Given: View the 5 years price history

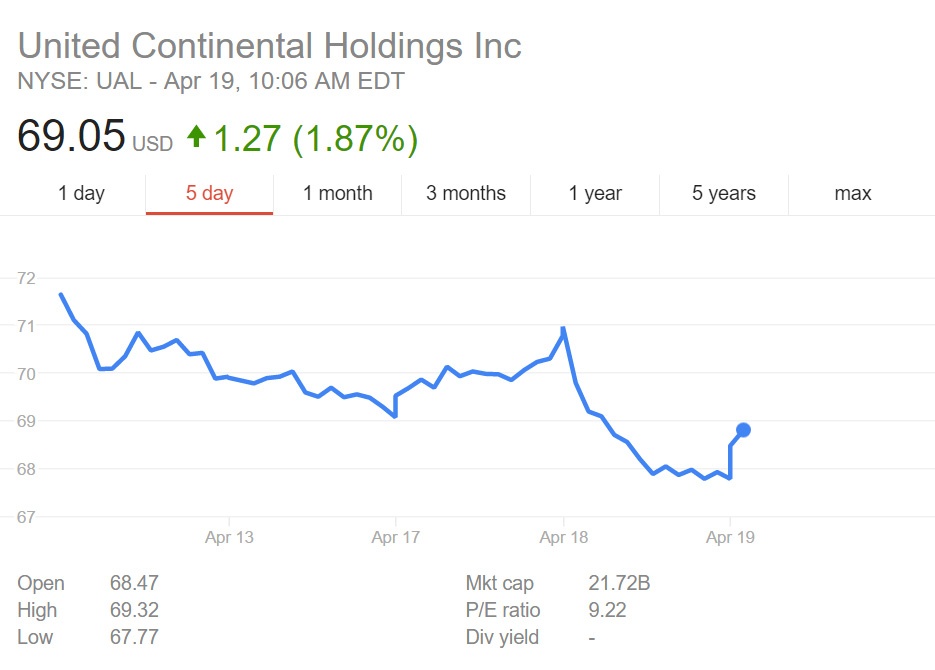Looking at the screenshot, I should coord(724,194).
